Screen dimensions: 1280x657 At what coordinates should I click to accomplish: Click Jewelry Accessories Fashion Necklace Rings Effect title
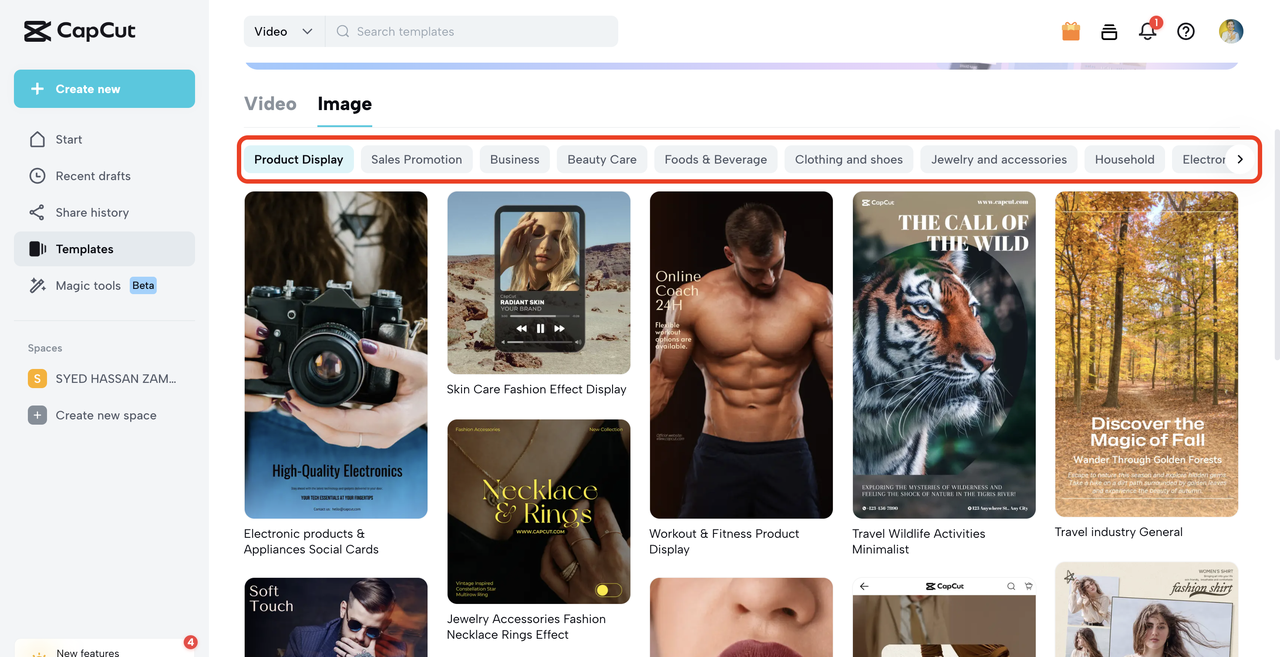(526, 626)
